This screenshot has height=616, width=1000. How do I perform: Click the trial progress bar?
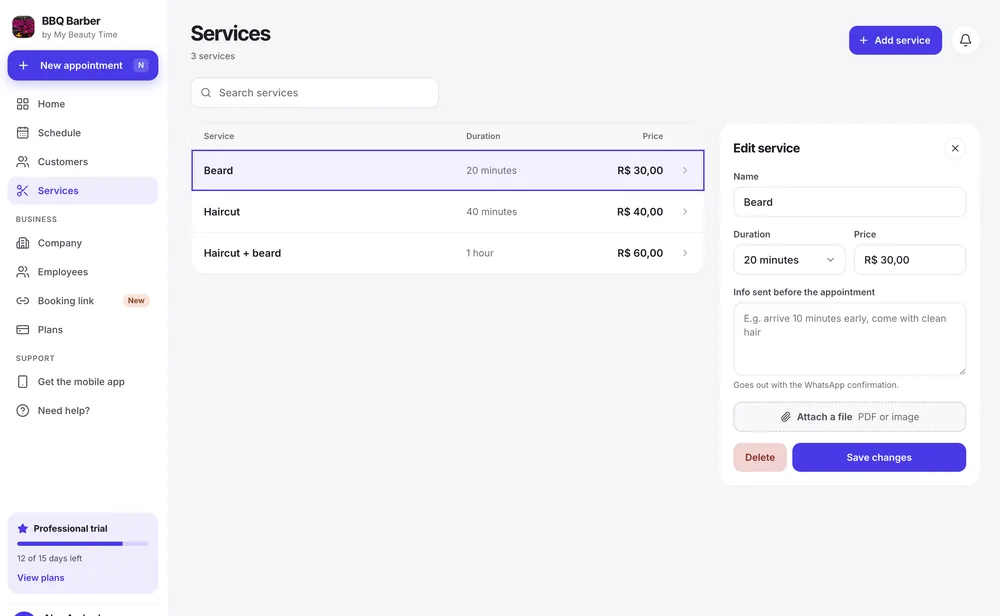(x=83, y=544)
